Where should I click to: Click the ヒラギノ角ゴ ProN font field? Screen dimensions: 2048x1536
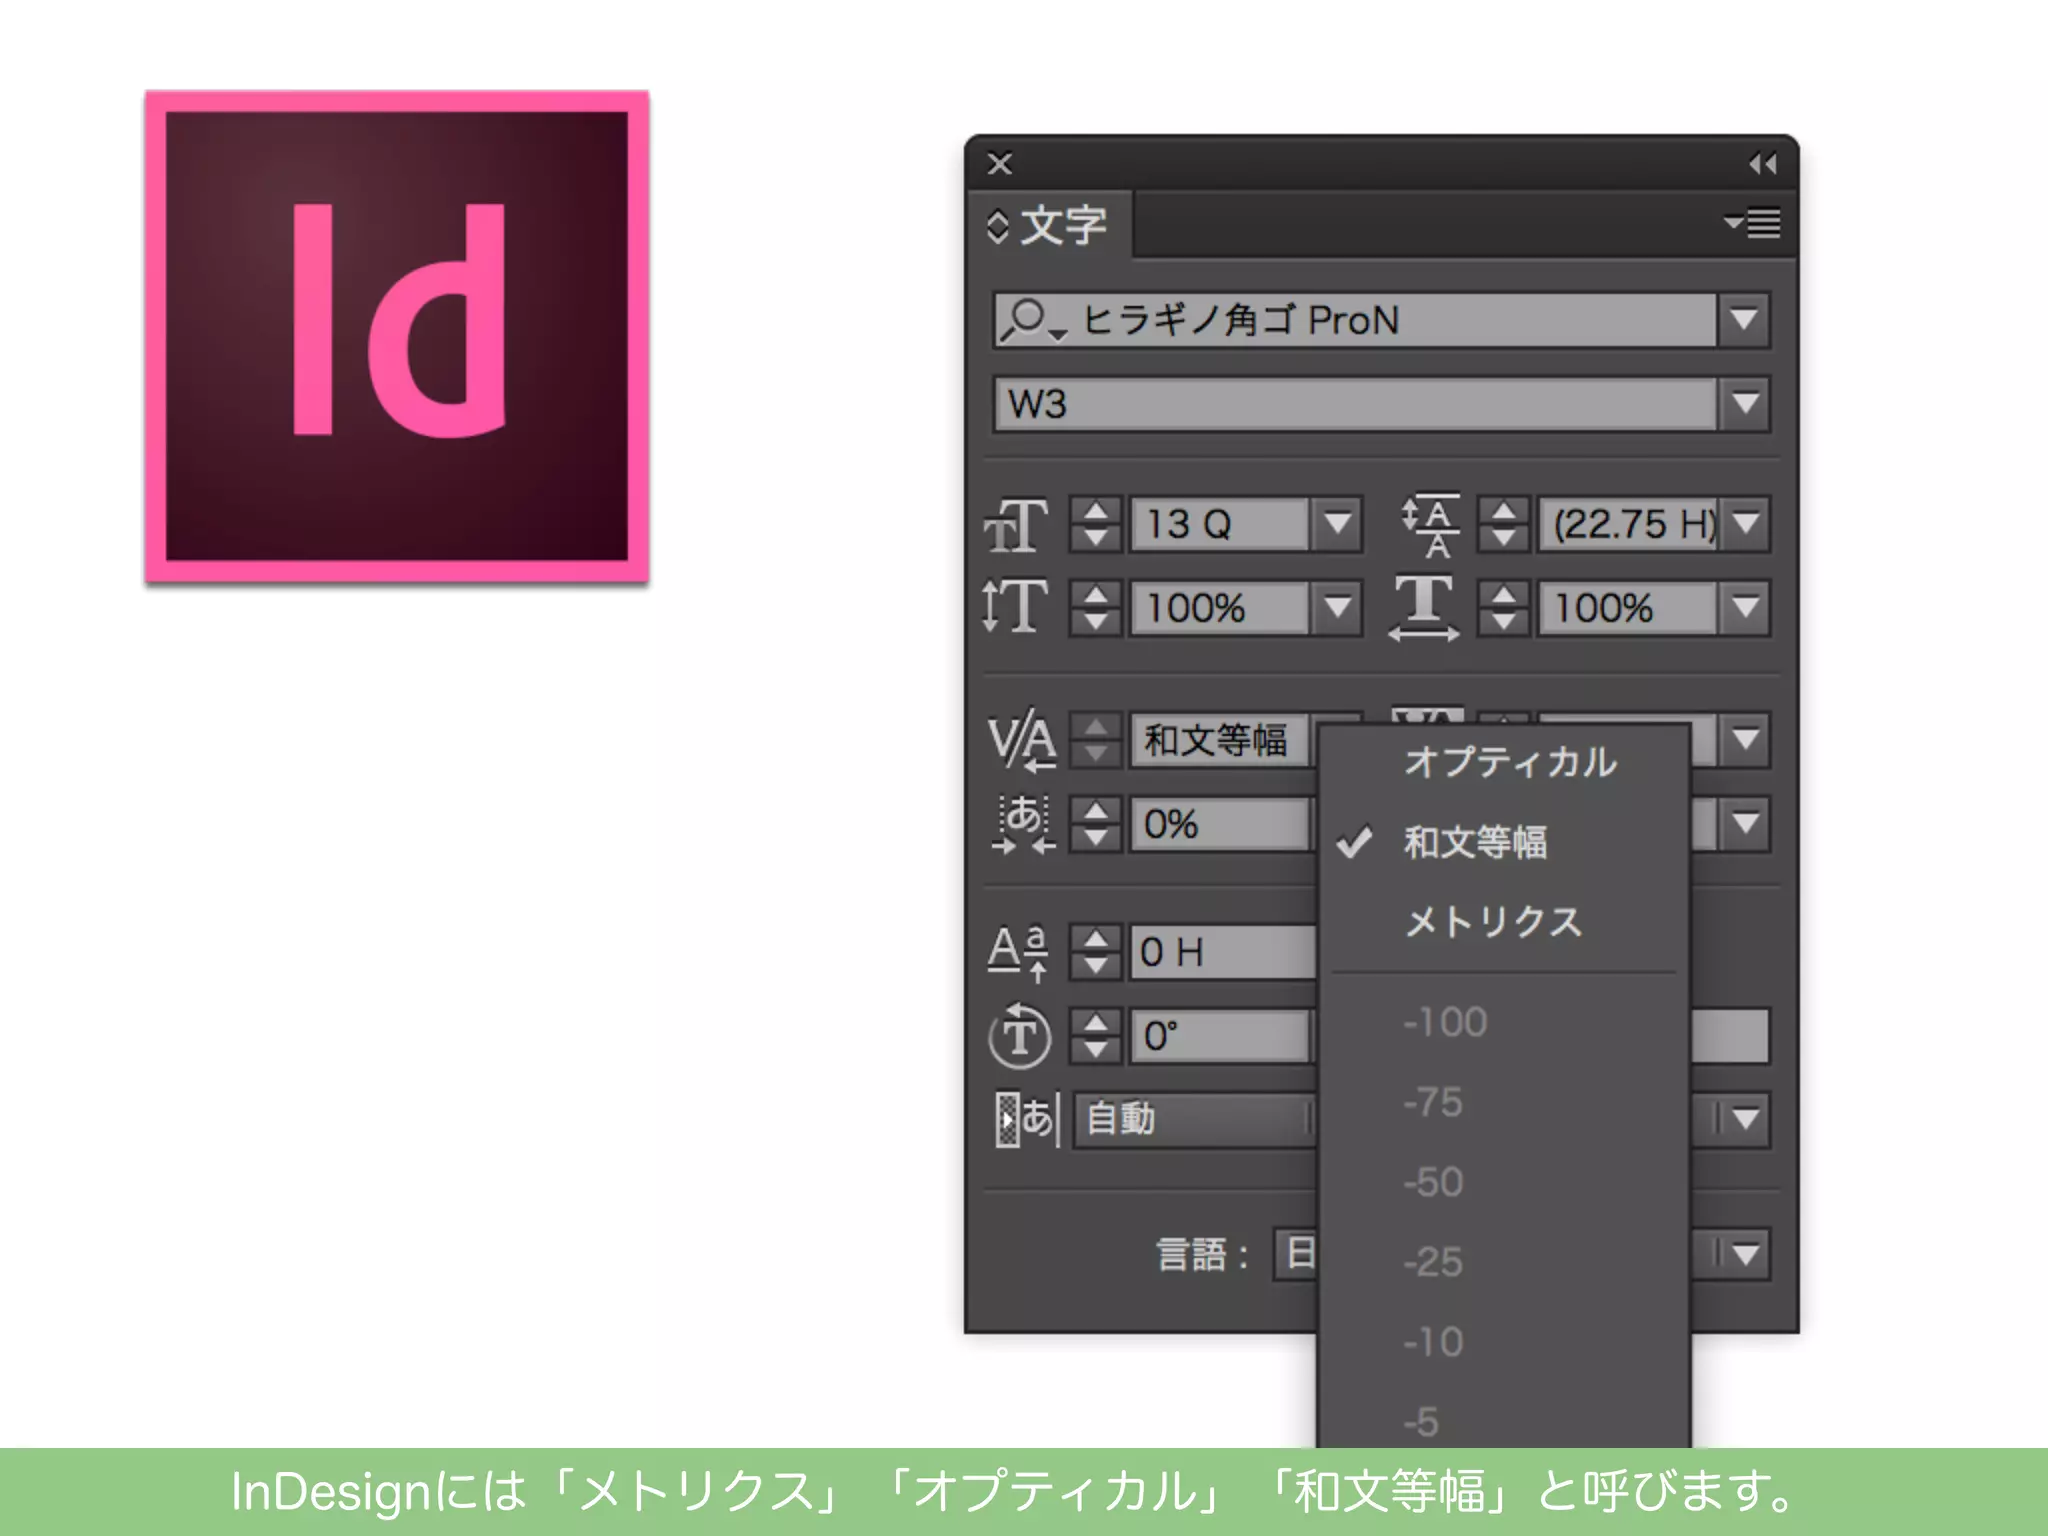tap(1356, 321)
